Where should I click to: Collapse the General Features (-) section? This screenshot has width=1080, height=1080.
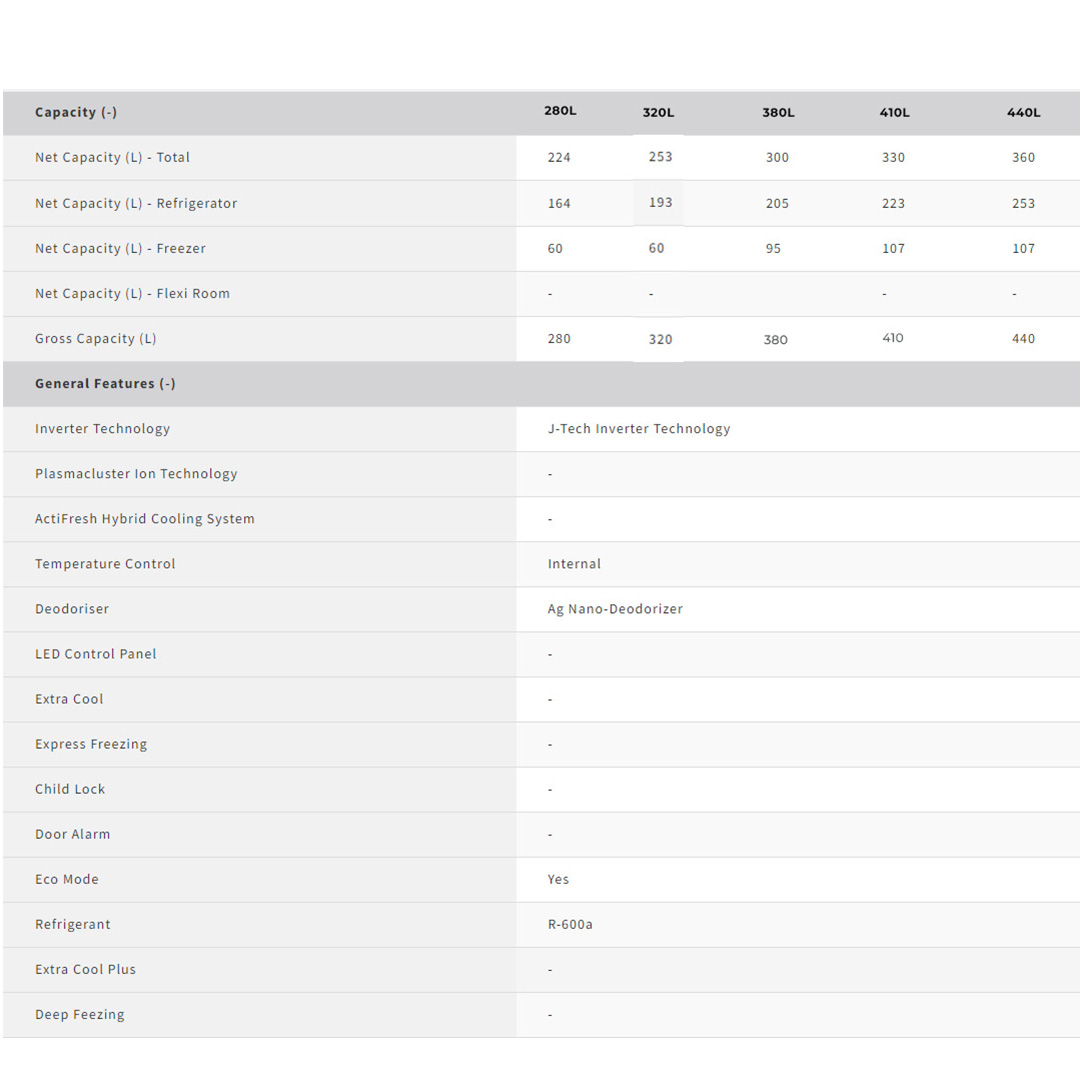(105, 384)
